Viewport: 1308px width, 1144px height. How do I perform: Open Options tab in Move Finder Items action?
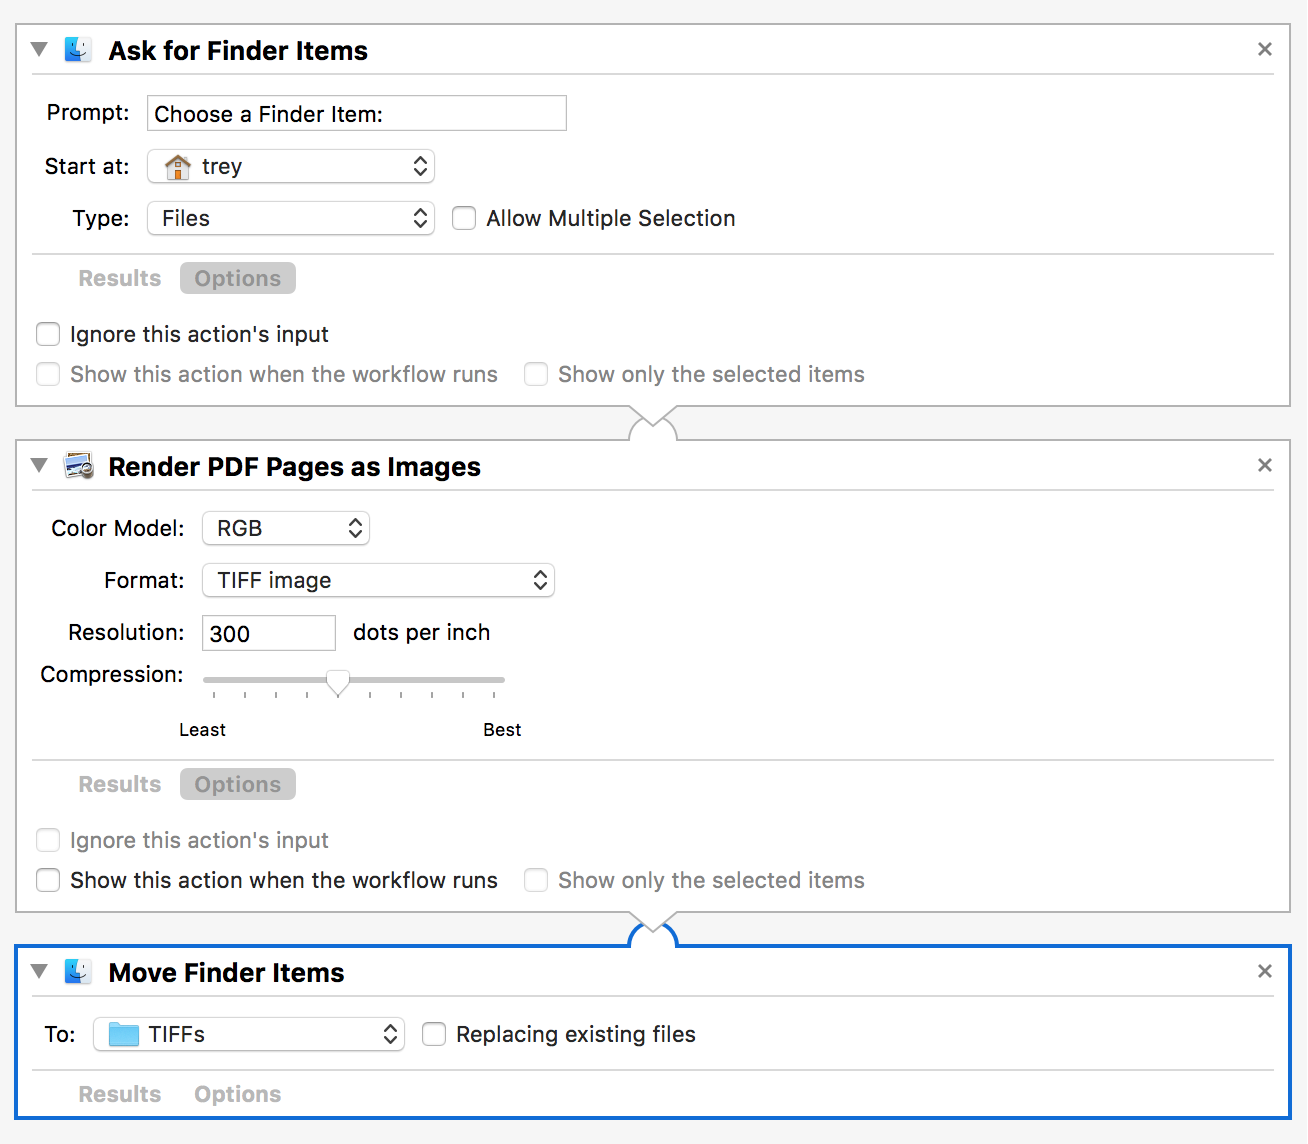(237, 1094)
